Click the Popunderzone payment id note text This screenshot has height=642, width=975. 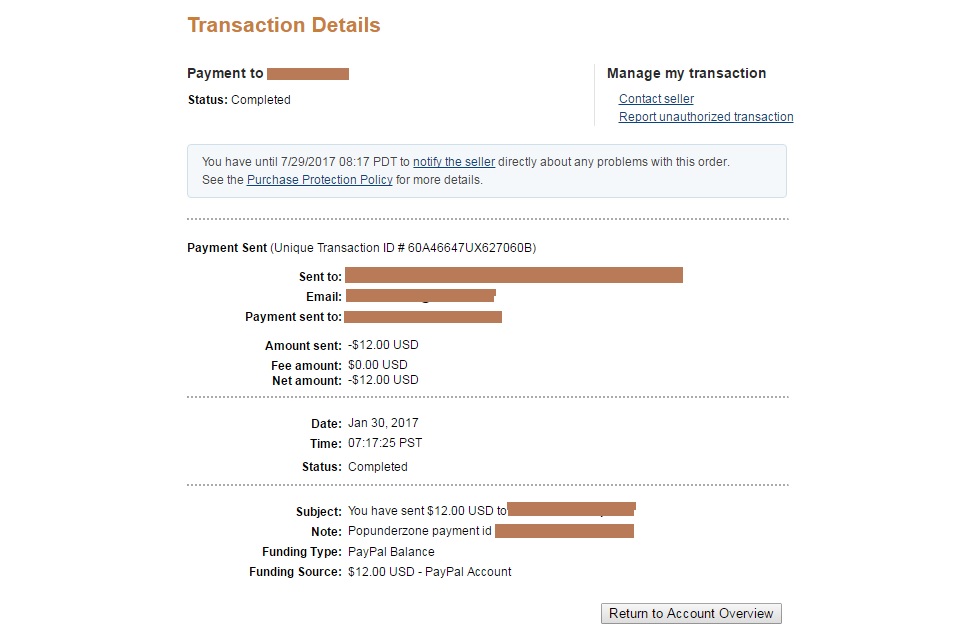click(x=420, y=531)
